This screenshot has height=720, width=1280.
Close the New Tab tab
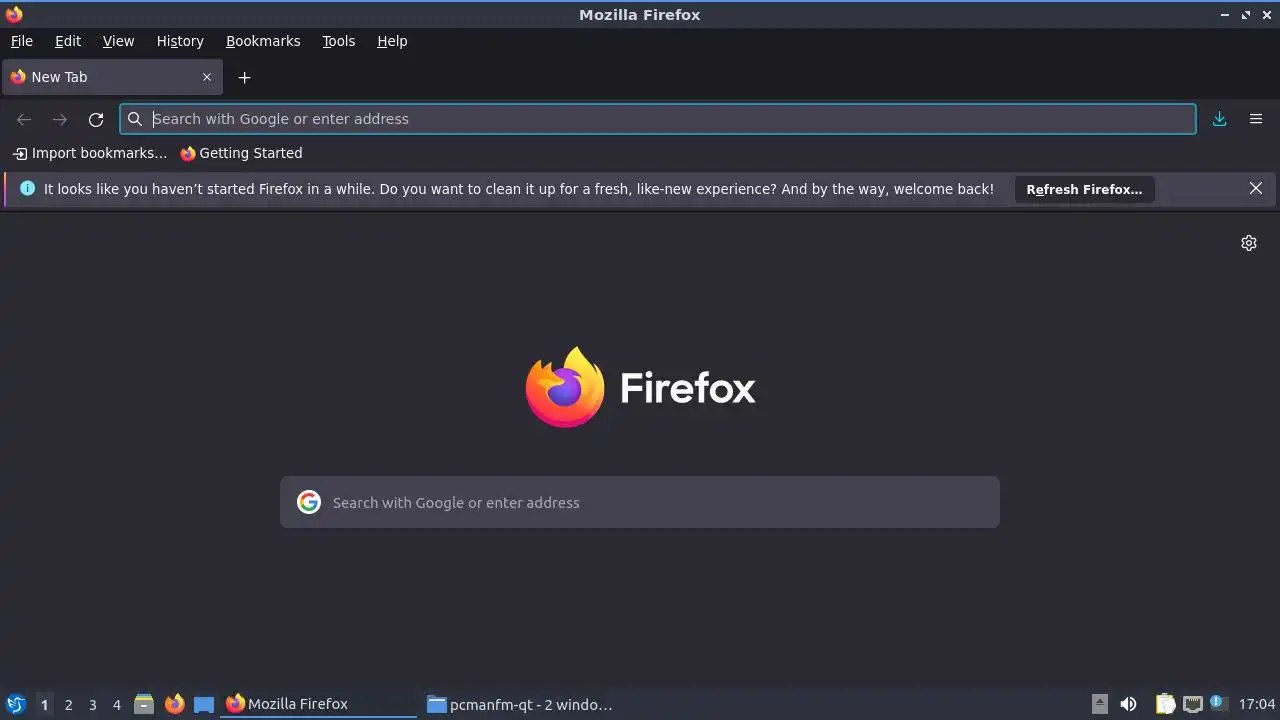pyautogui.click(x=207, y=77)
